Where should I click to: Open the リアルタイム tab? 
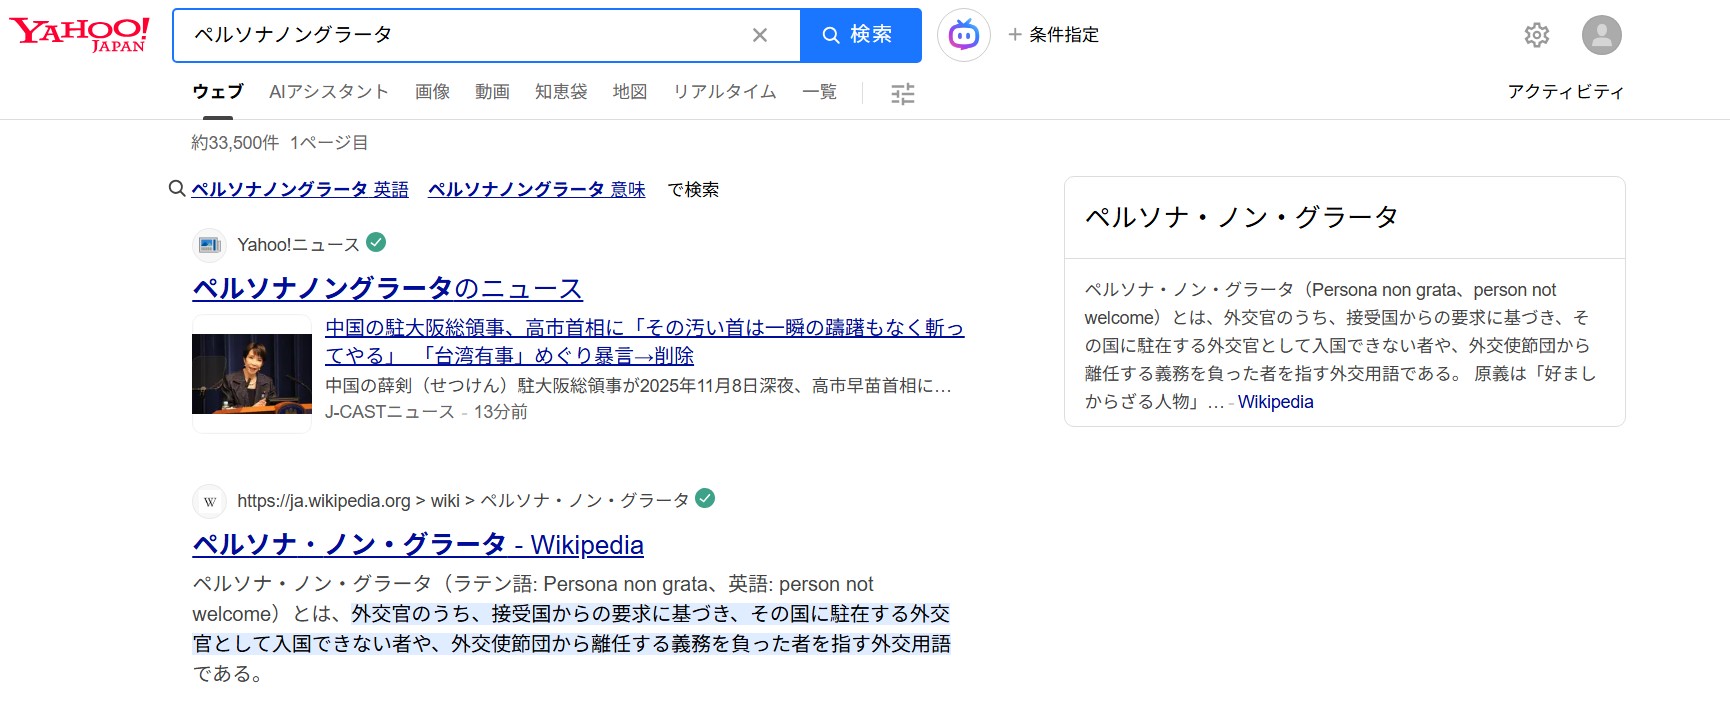click(724, 92)
